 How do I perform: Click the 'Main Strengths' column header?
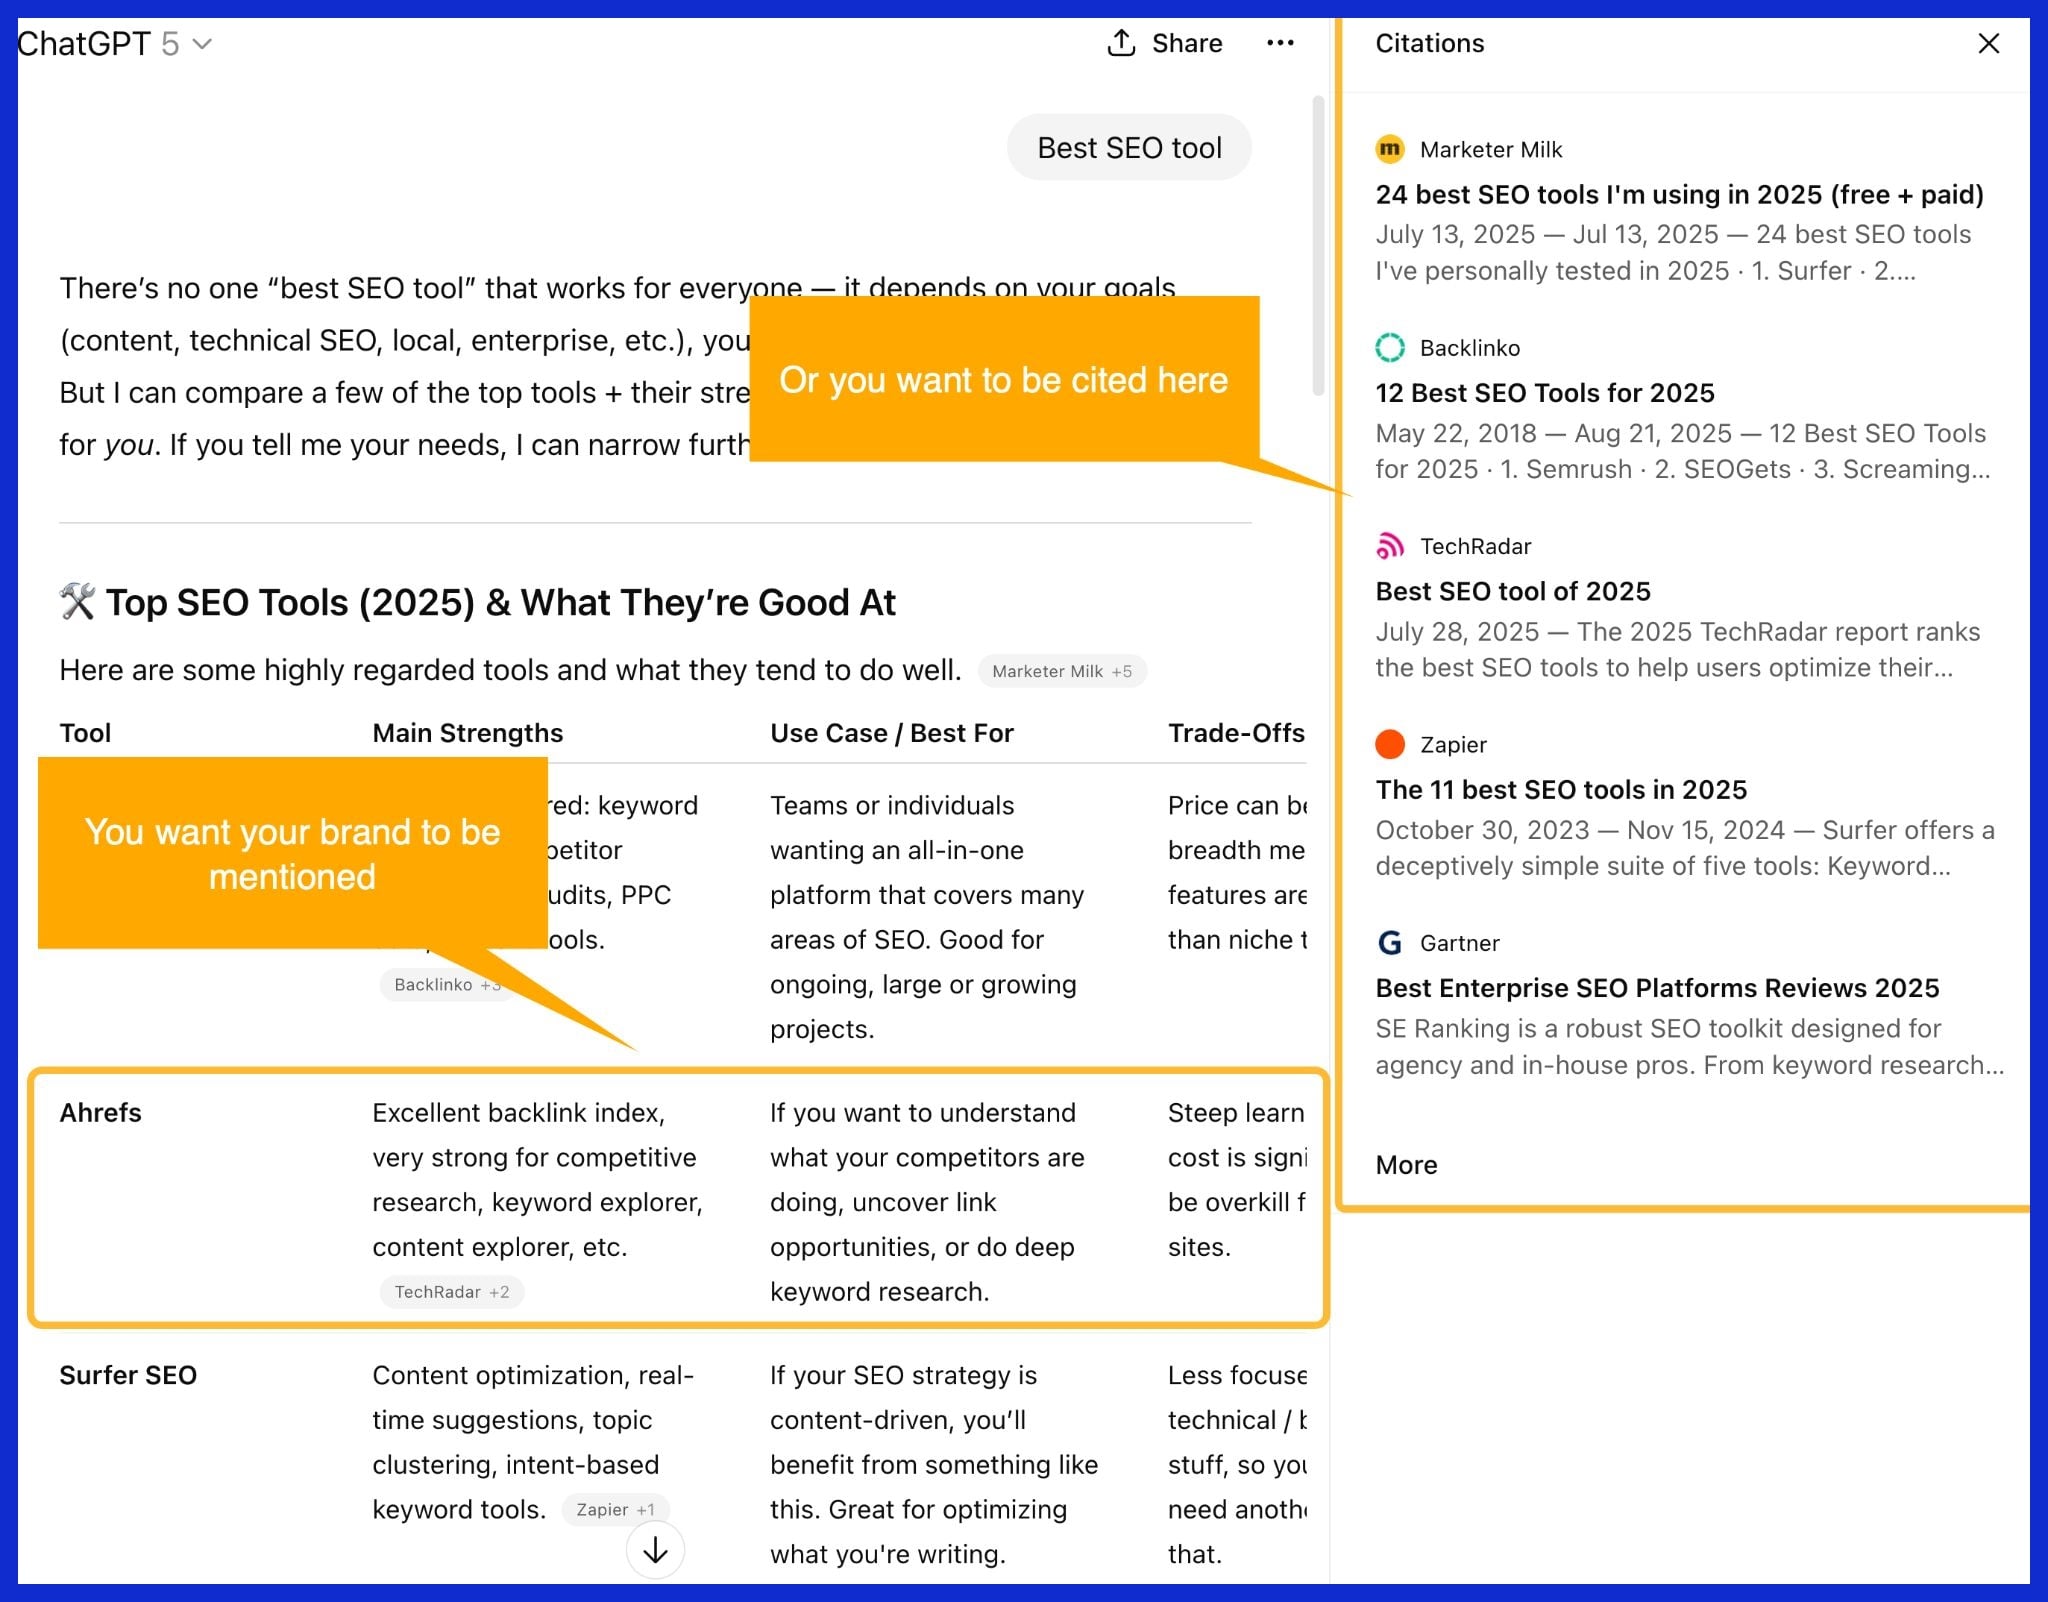click(x=468, y=733)
